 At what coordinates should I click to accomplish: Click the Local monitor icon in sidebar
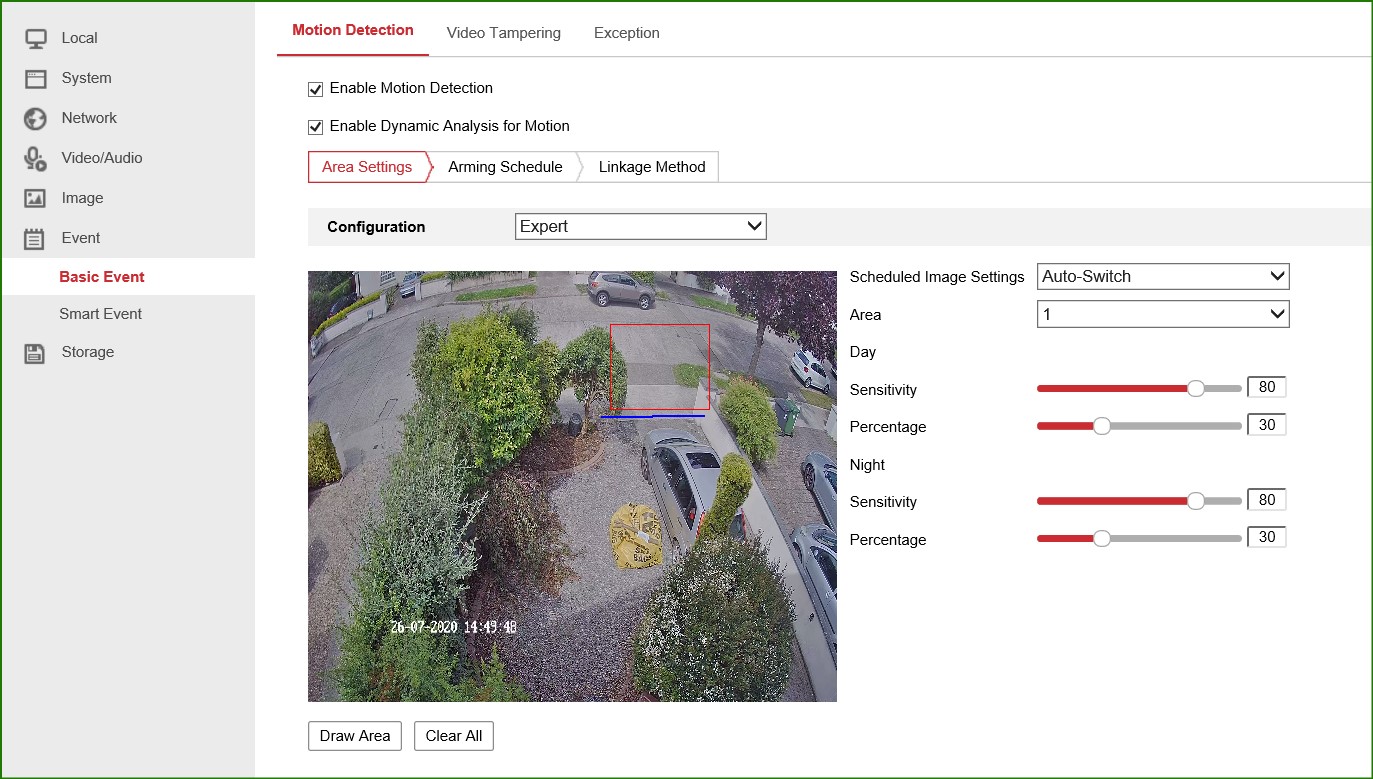(x=35, y=38)
